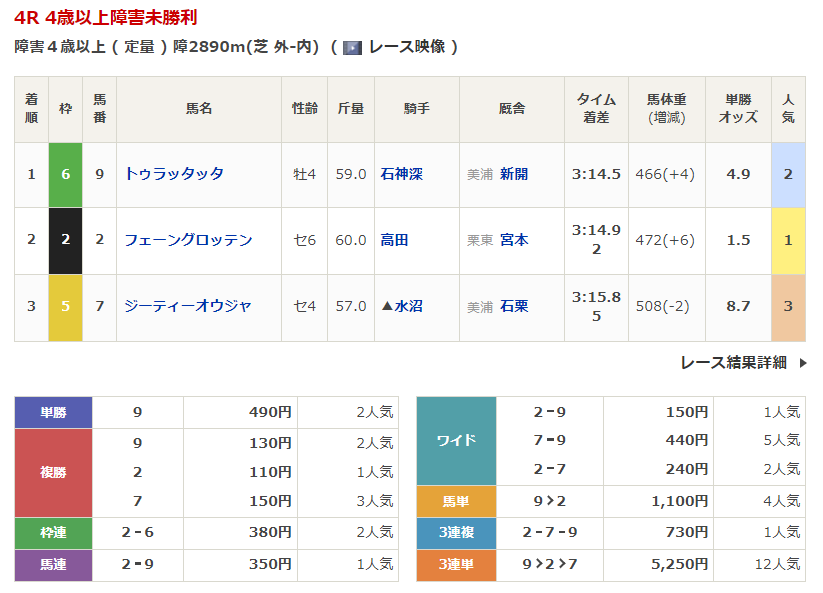823x593 pixels.
Task: Open horse トウラッタッタ profile
Action: tap(174, 174)
